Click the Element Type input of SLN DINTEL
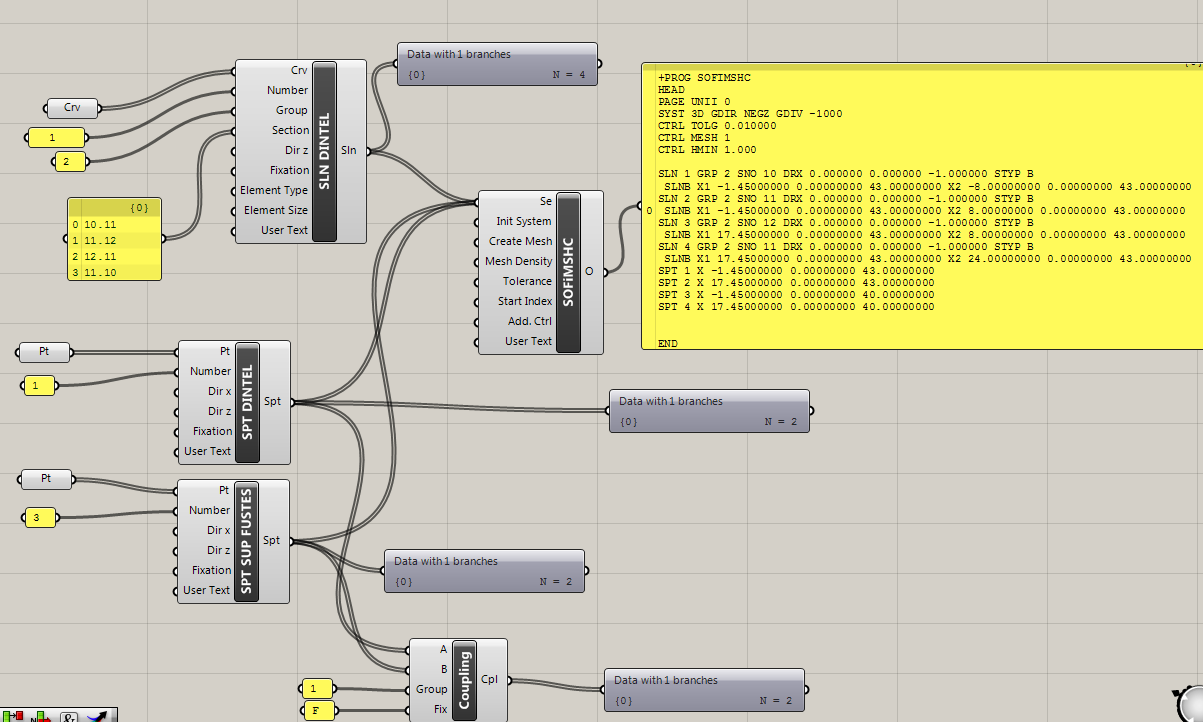The width and height of the screenshot is (1203, 722). pyautogui.click(x=274, y=190)
